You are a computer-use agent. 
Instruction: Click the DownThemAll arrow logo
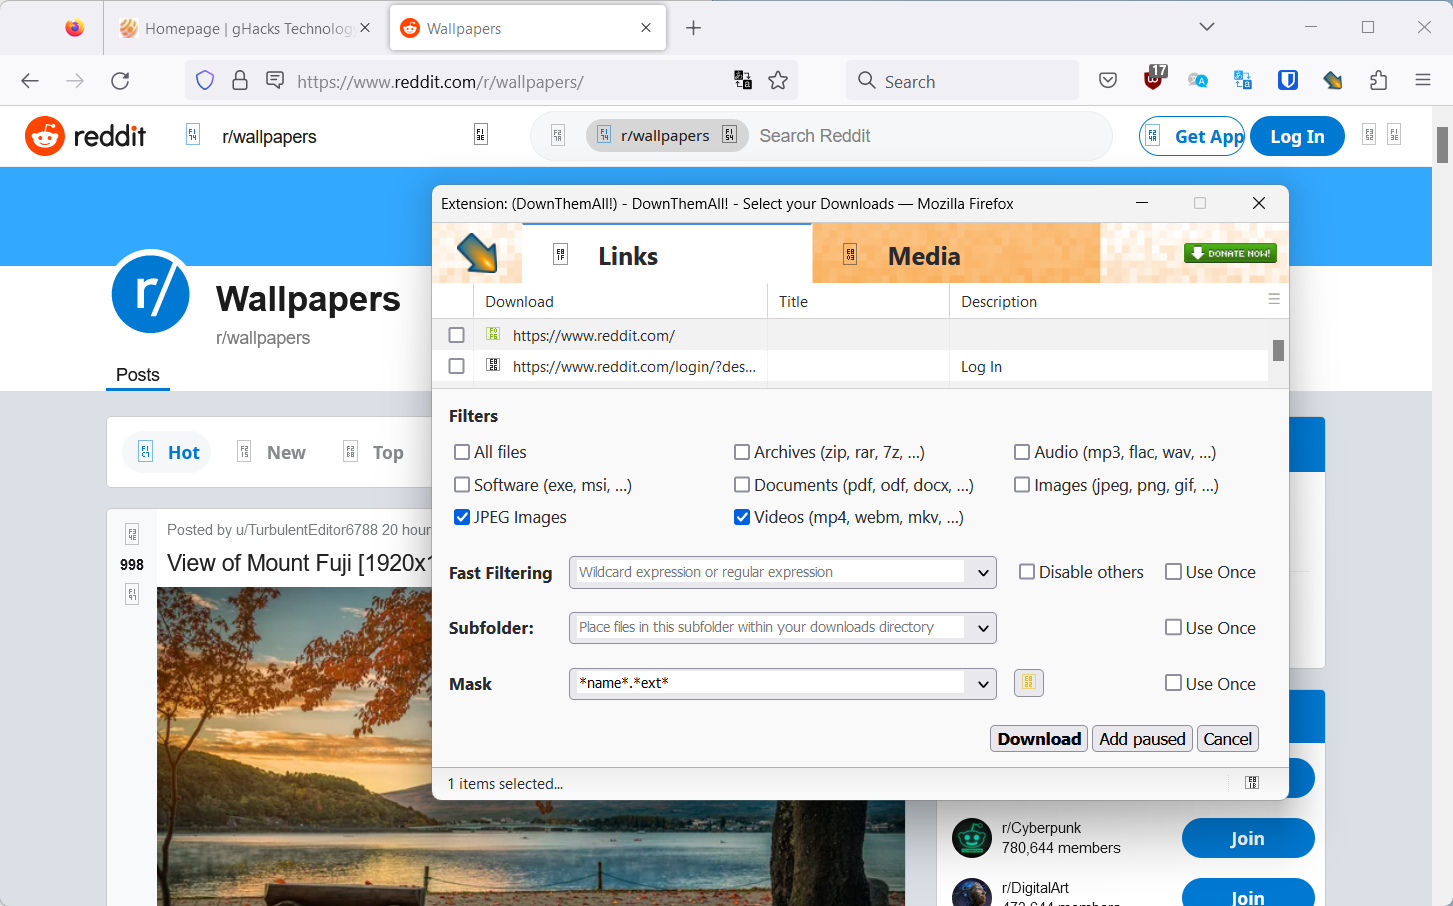(x=477, y=252)
